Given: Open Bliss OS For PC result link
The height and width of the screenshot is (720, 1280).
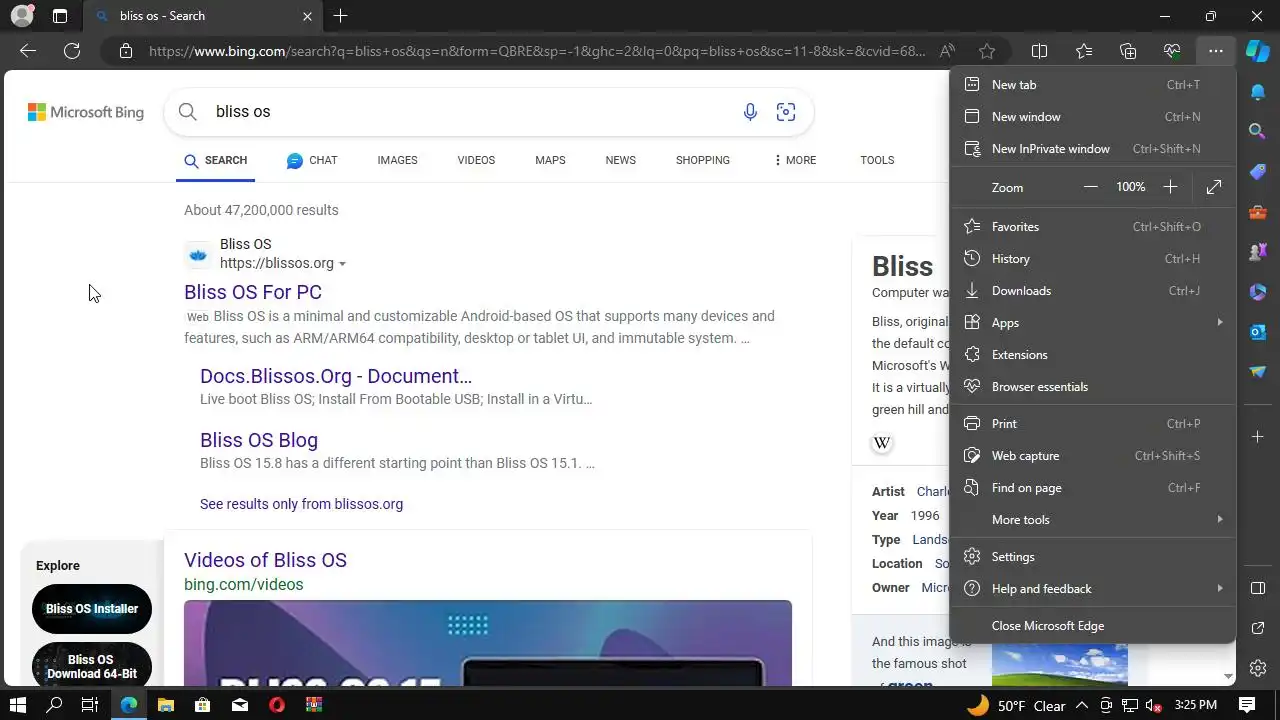Looking at the screenshot, I should (x=253, y=292).
